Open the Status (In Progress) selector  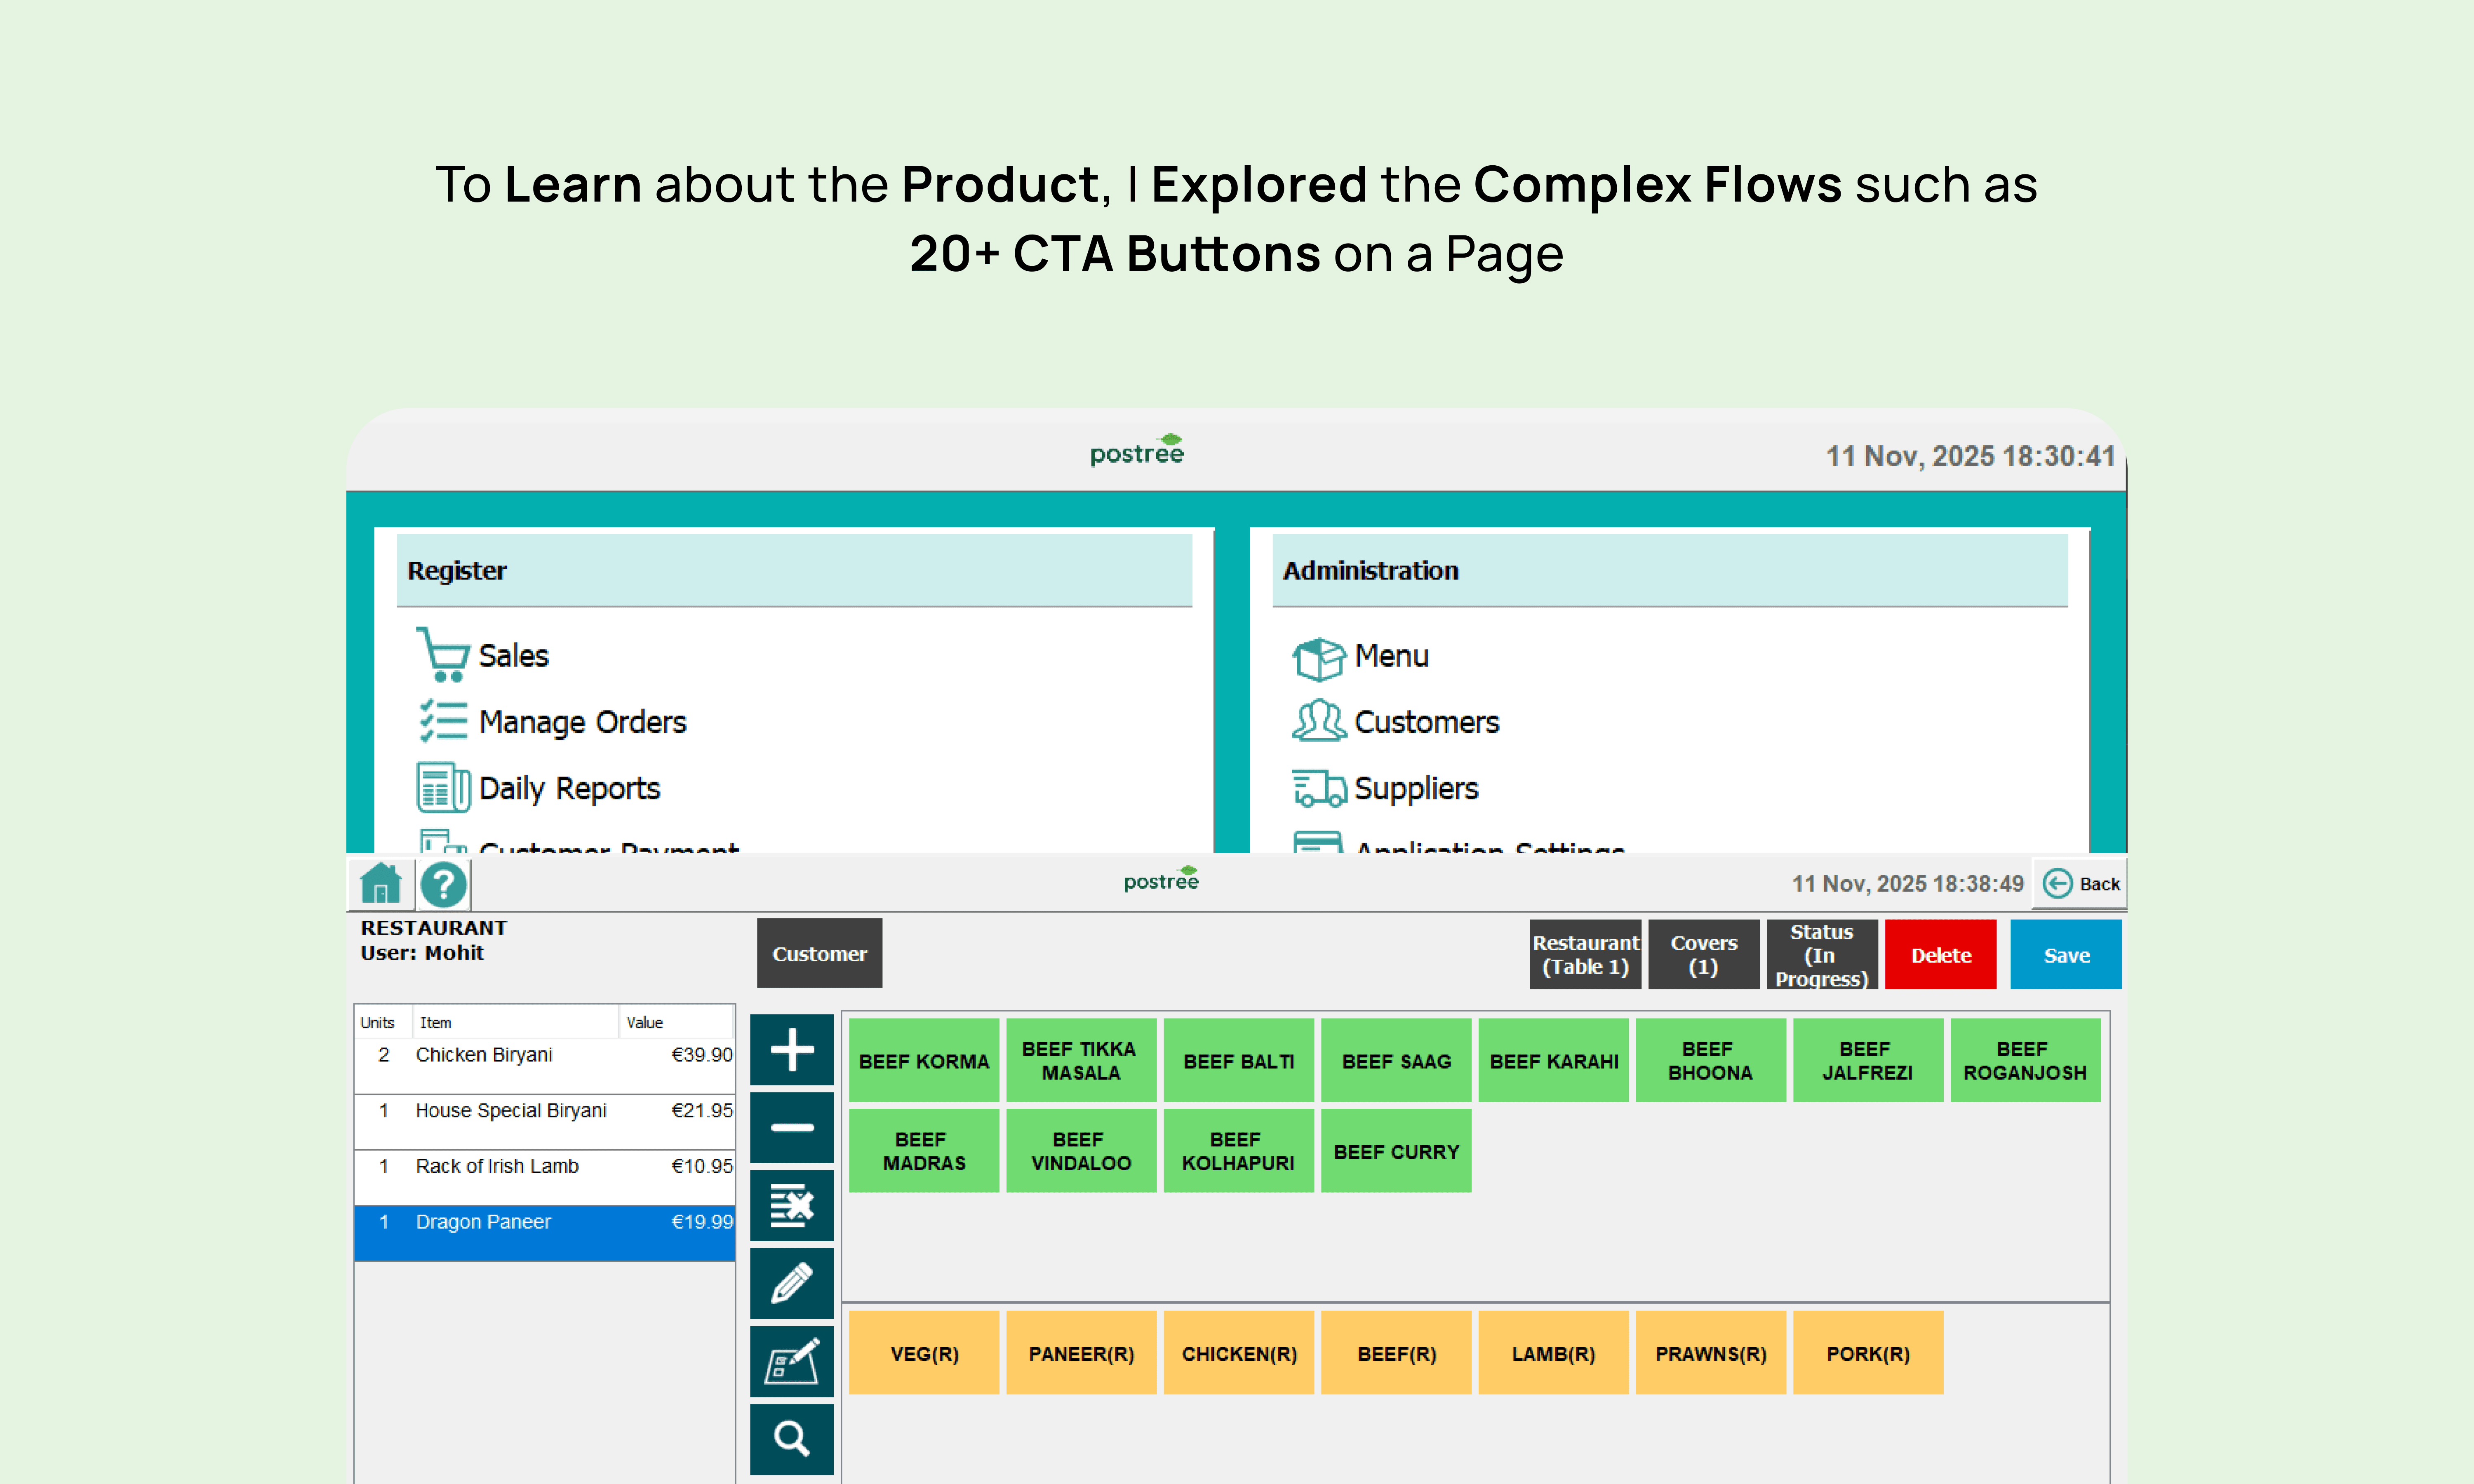[1821, 955]
